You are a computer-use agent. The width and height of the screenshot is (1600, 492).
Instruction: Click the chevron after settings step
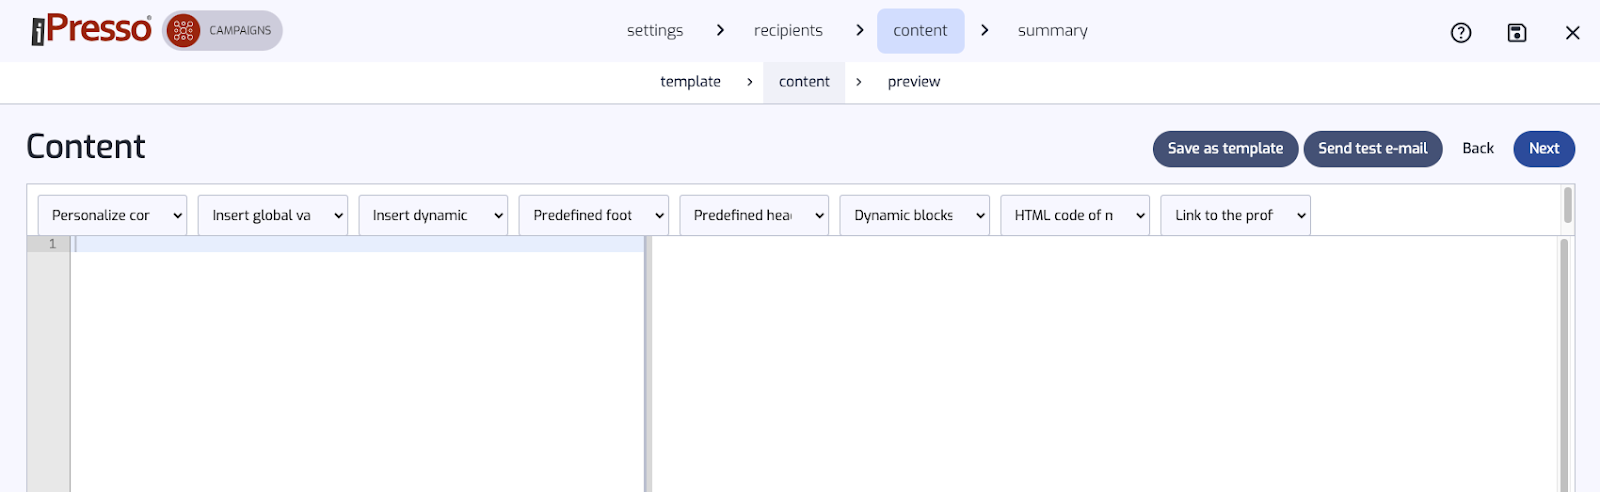pos(720,31)
